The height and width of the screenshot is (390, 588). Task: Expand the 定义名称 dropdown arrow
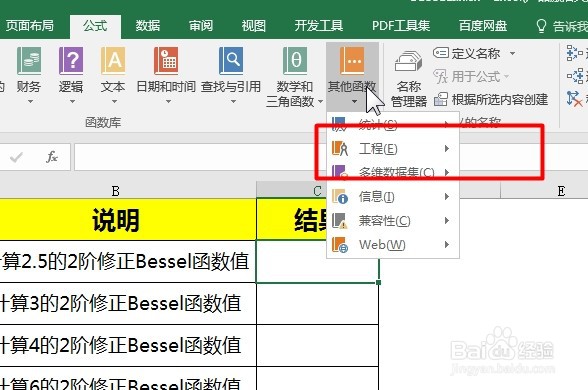[512, 53]
